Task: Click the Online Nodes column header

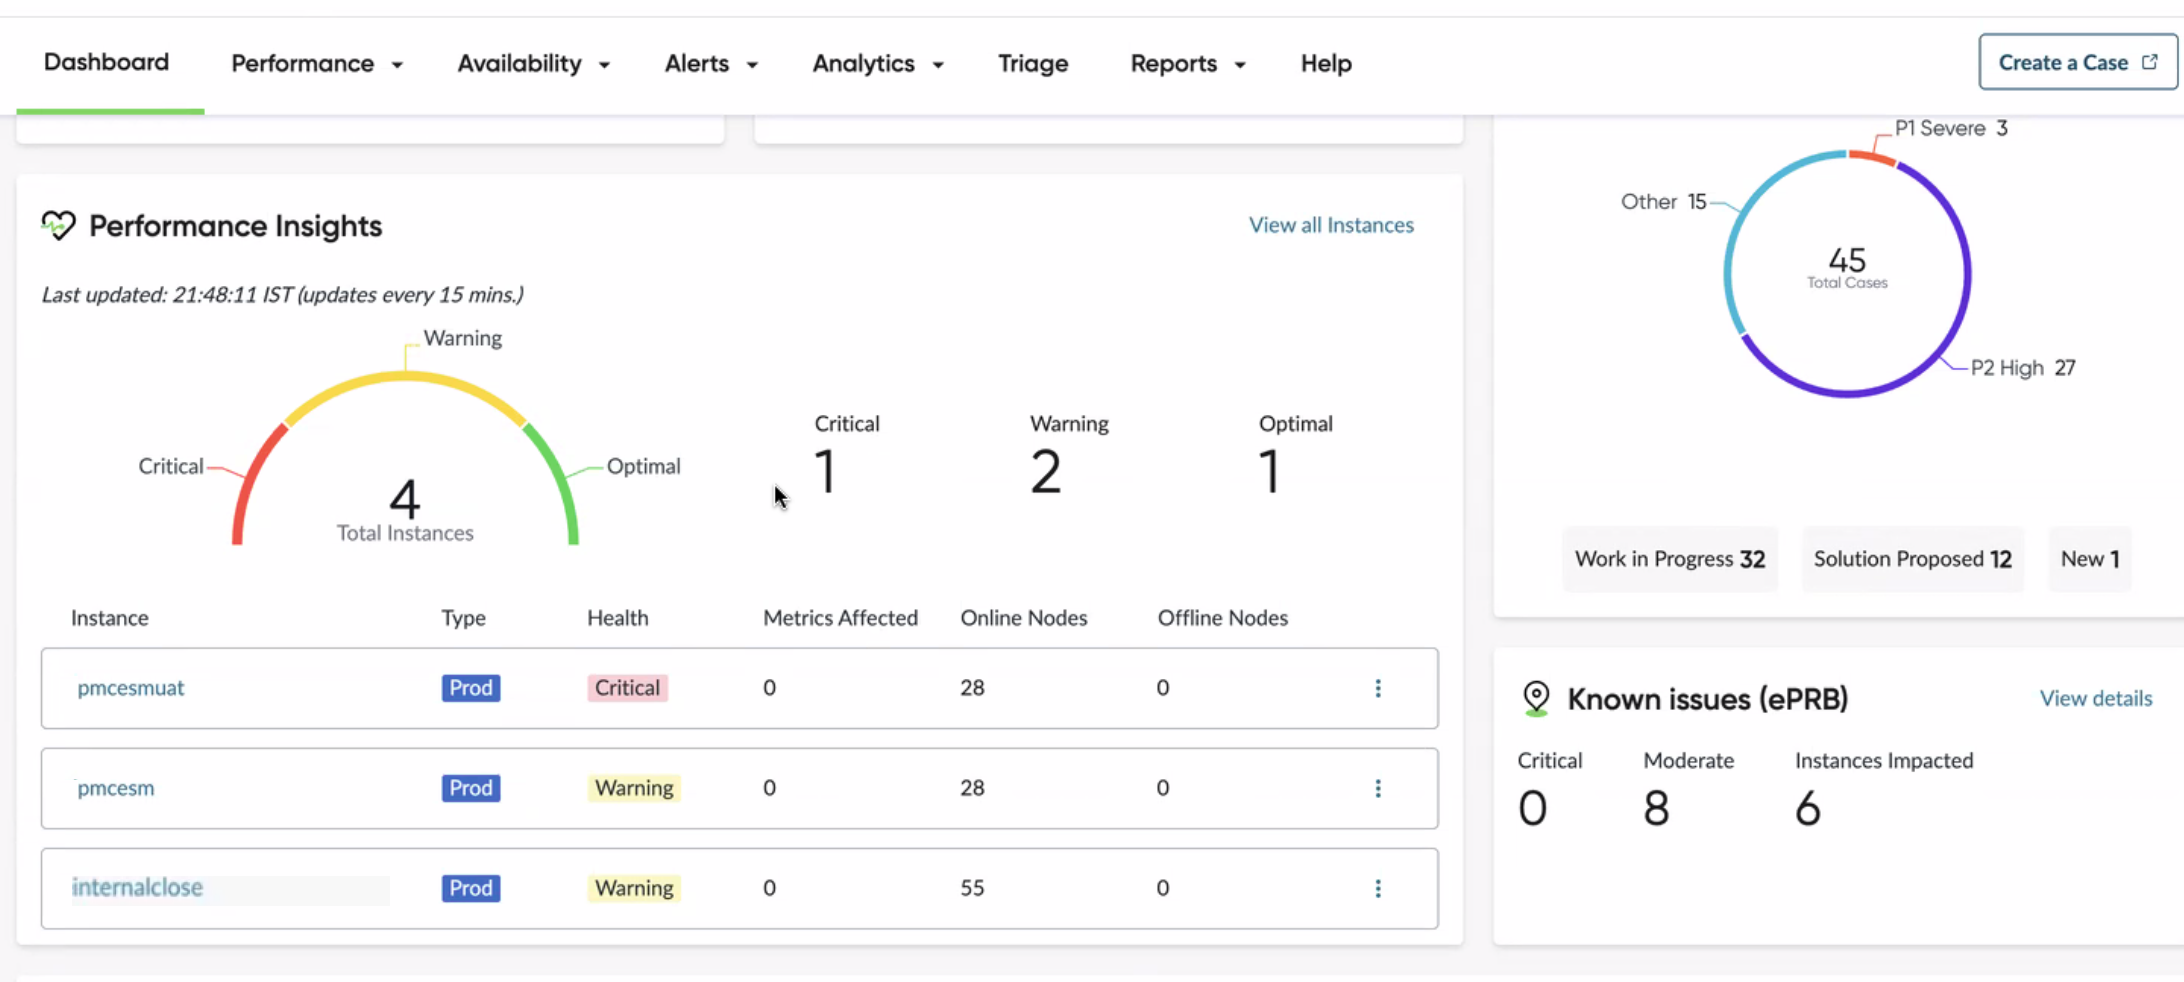Action: click(x=1024, y=618)
